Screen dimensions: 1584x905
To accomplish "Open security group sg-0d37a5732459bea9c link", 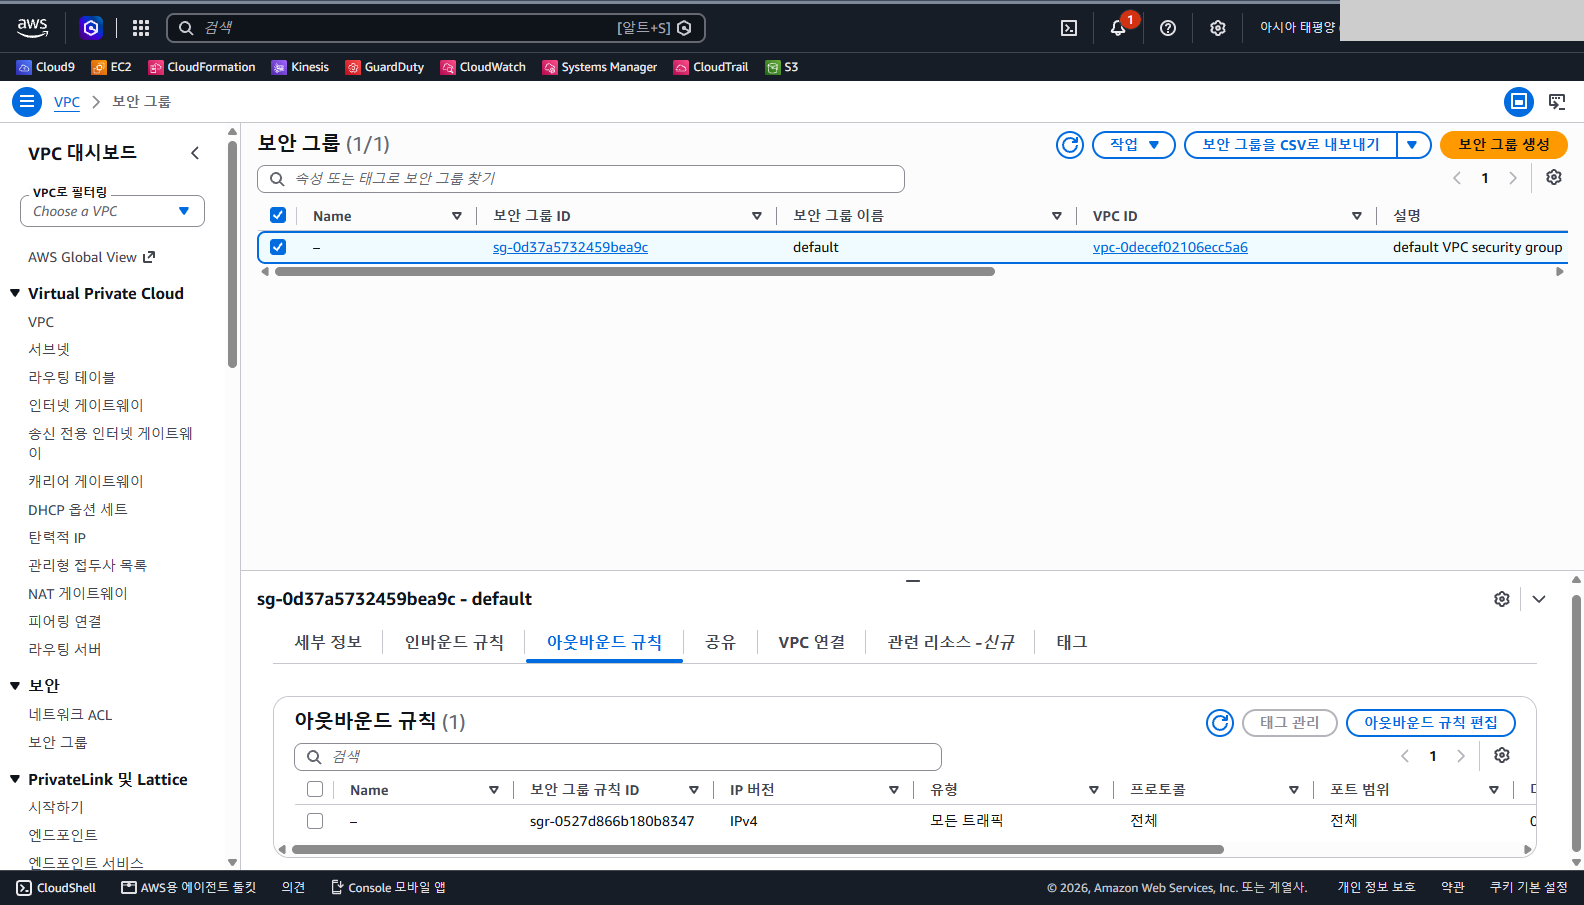I will coord(570,247).
